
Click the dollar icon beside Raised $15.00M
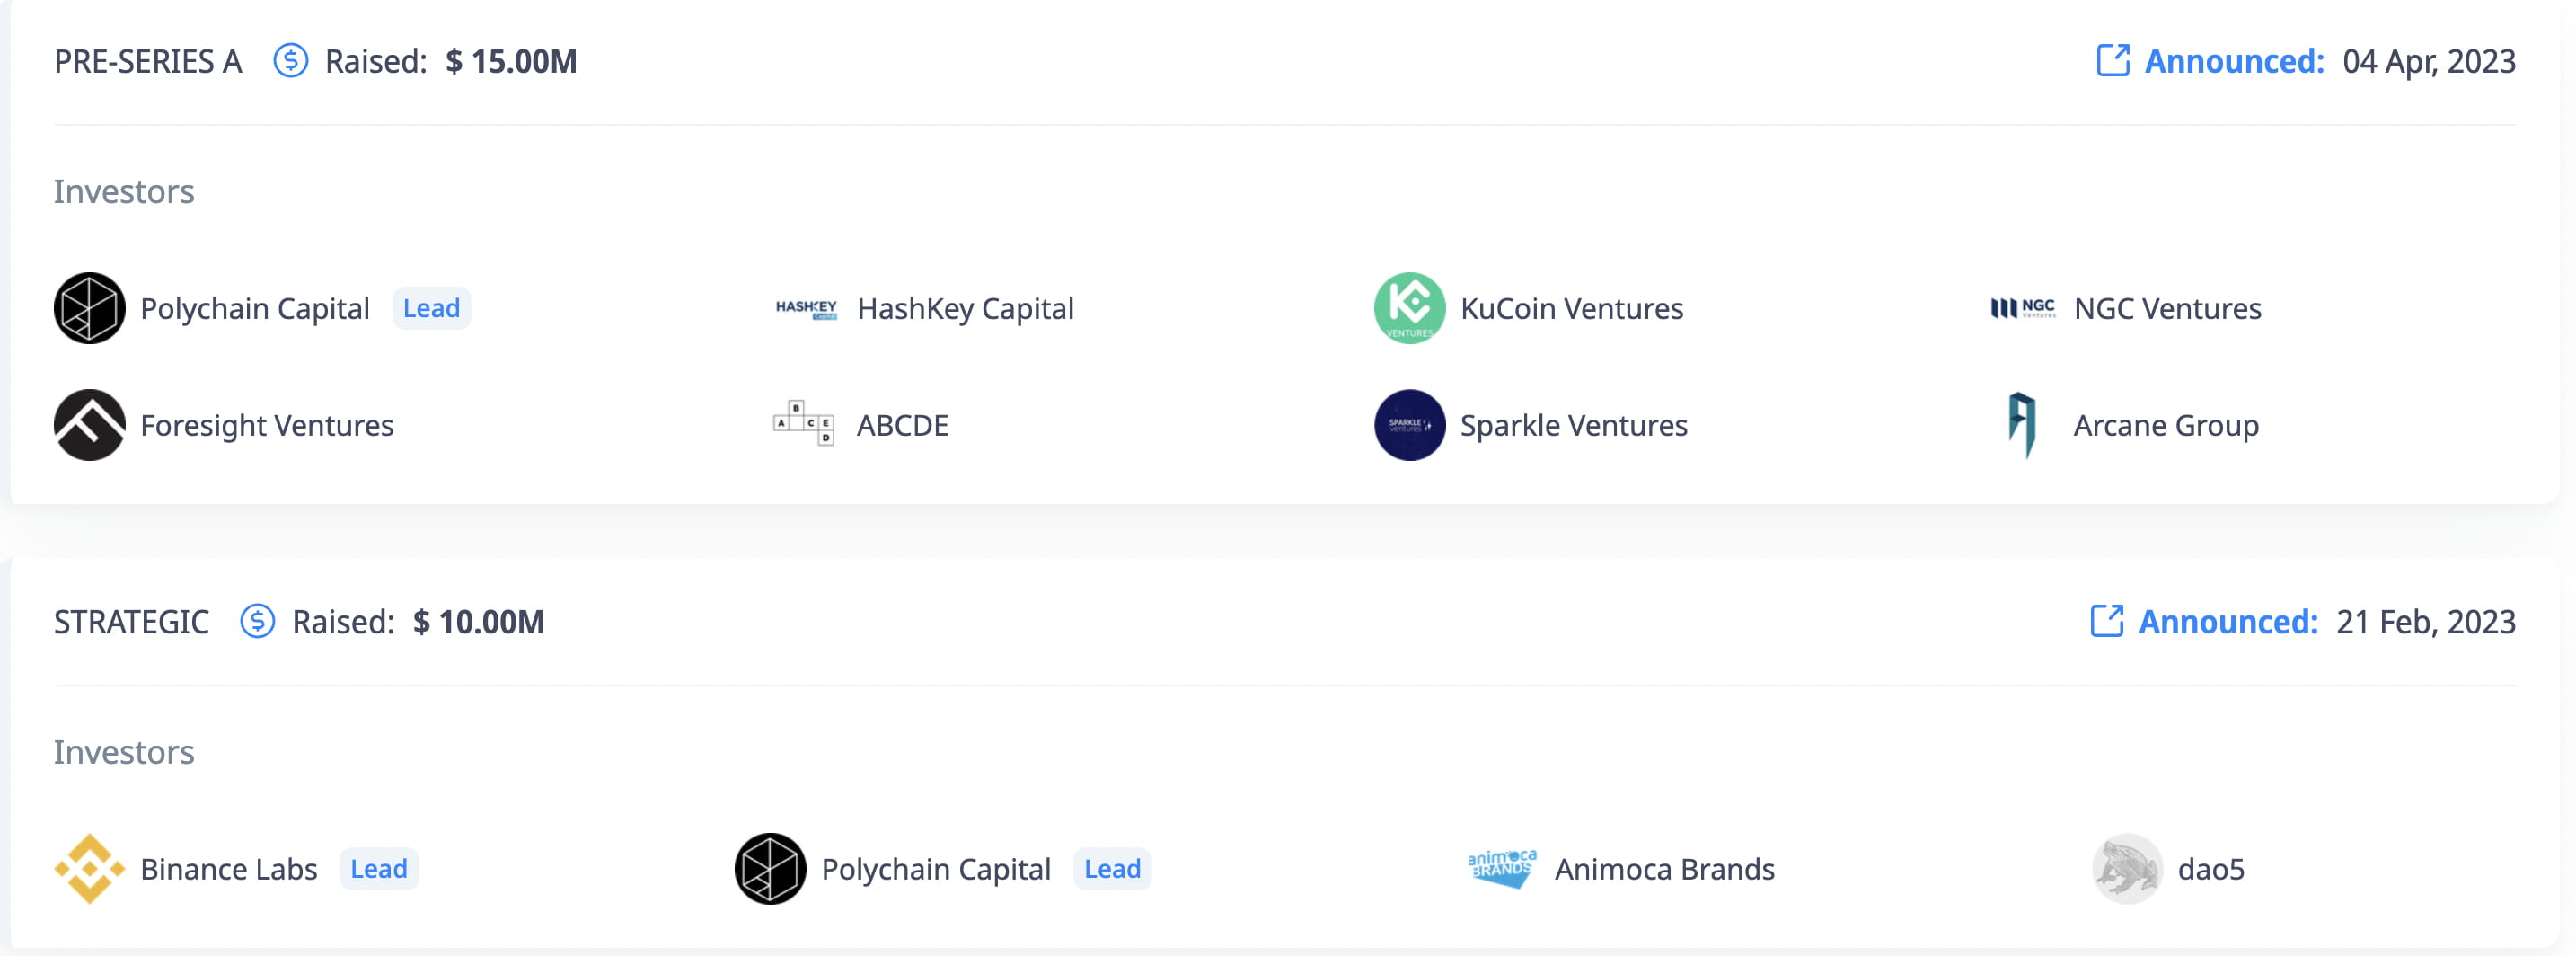pyautogui.click(x=290, y=61)
